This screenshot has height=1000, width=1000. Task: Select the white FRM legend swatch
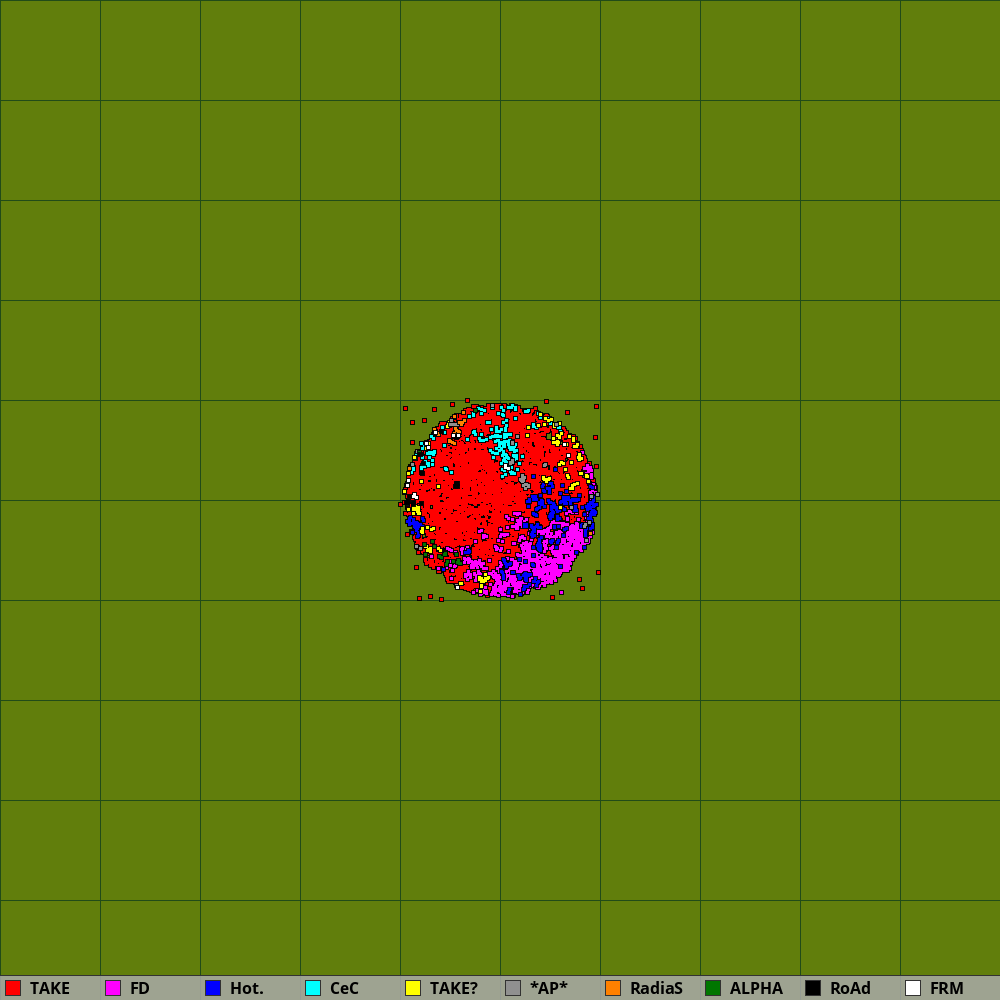pyautogui.click(x=913, y=988)
